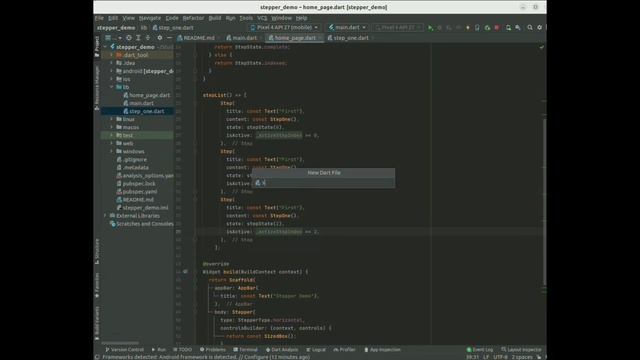Open the VCS menu
640x360 pixels.
[262, 18]
